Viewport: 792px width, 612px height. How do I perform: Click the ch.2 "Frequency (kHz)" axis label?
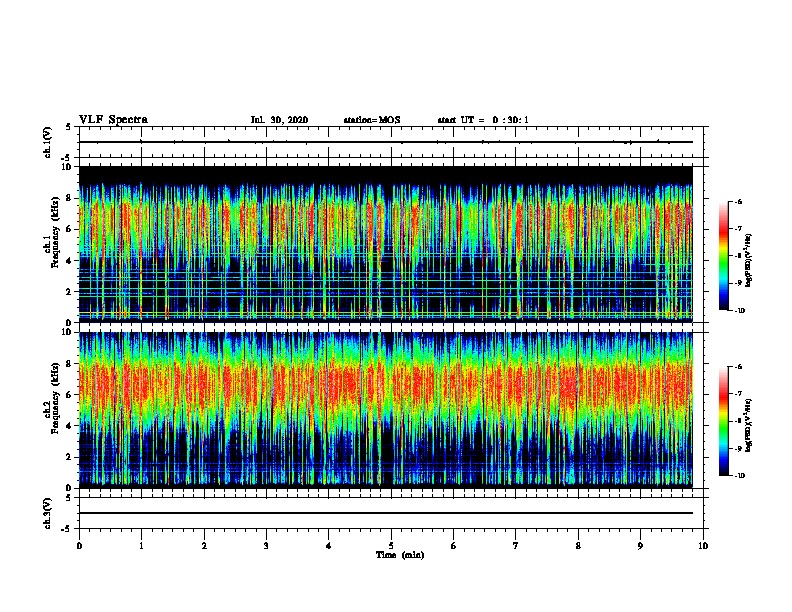point(55,397)
